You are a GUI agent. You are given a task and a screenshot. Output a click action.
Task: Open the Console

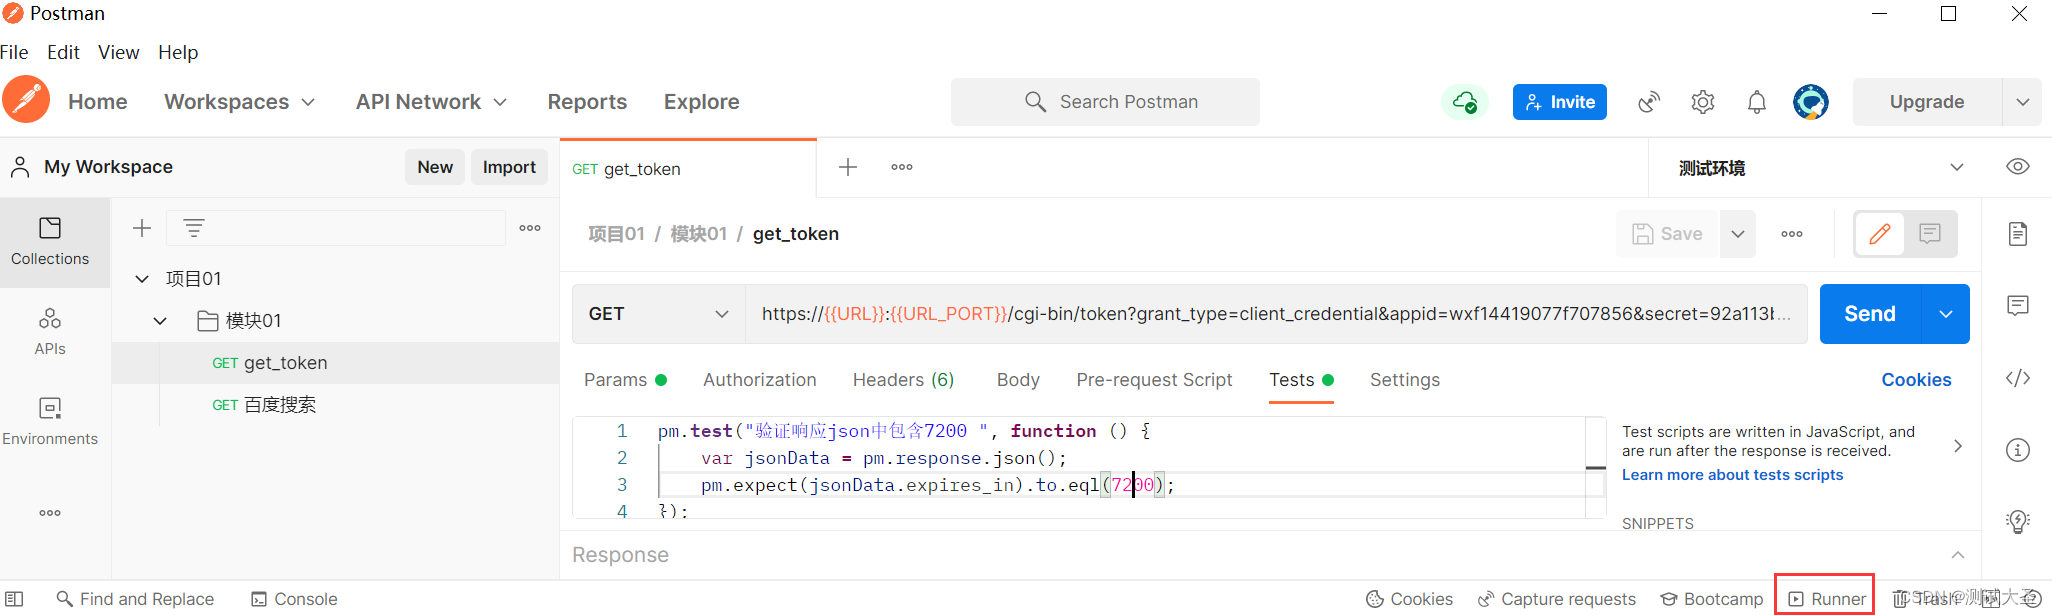point(294,599)
